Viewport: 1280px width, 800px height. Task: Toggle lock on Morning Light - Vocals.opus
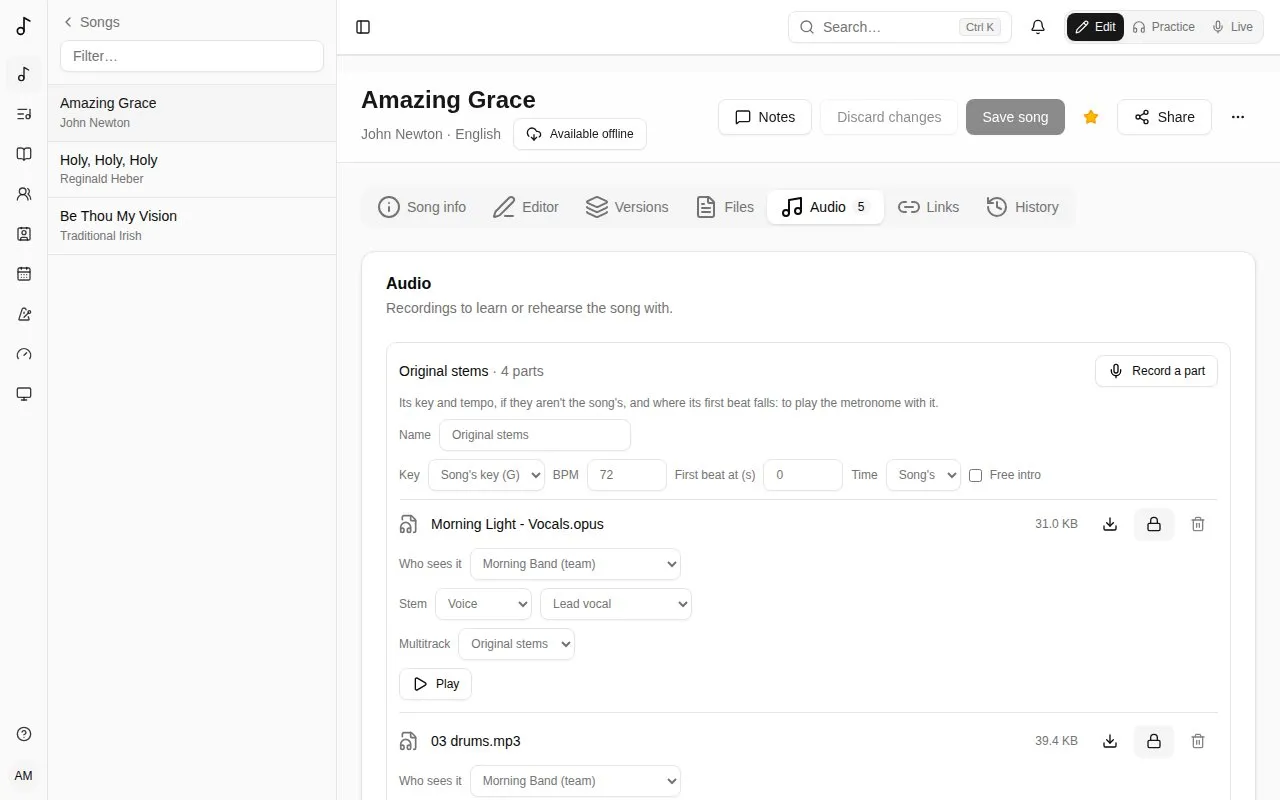(x=1154, y=524)
